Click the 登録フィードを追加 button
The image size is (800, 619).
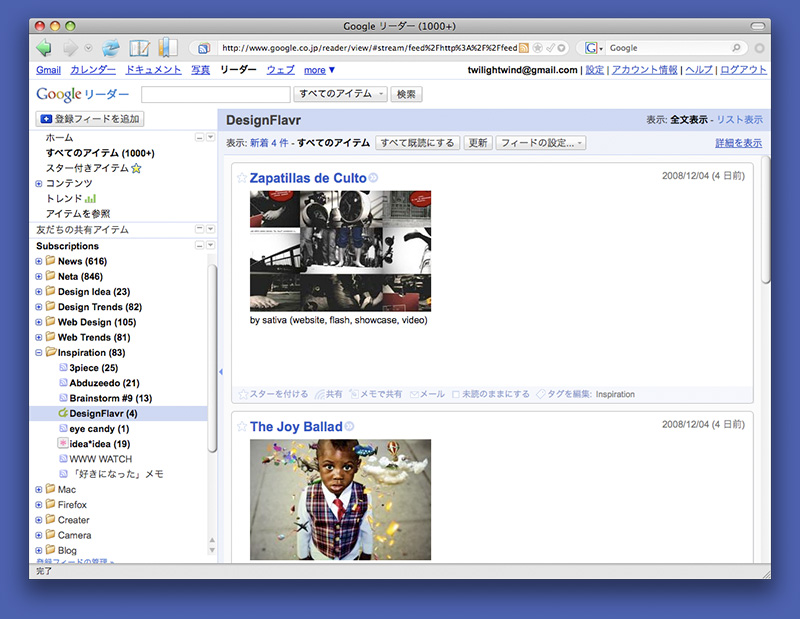click(90, 119)
